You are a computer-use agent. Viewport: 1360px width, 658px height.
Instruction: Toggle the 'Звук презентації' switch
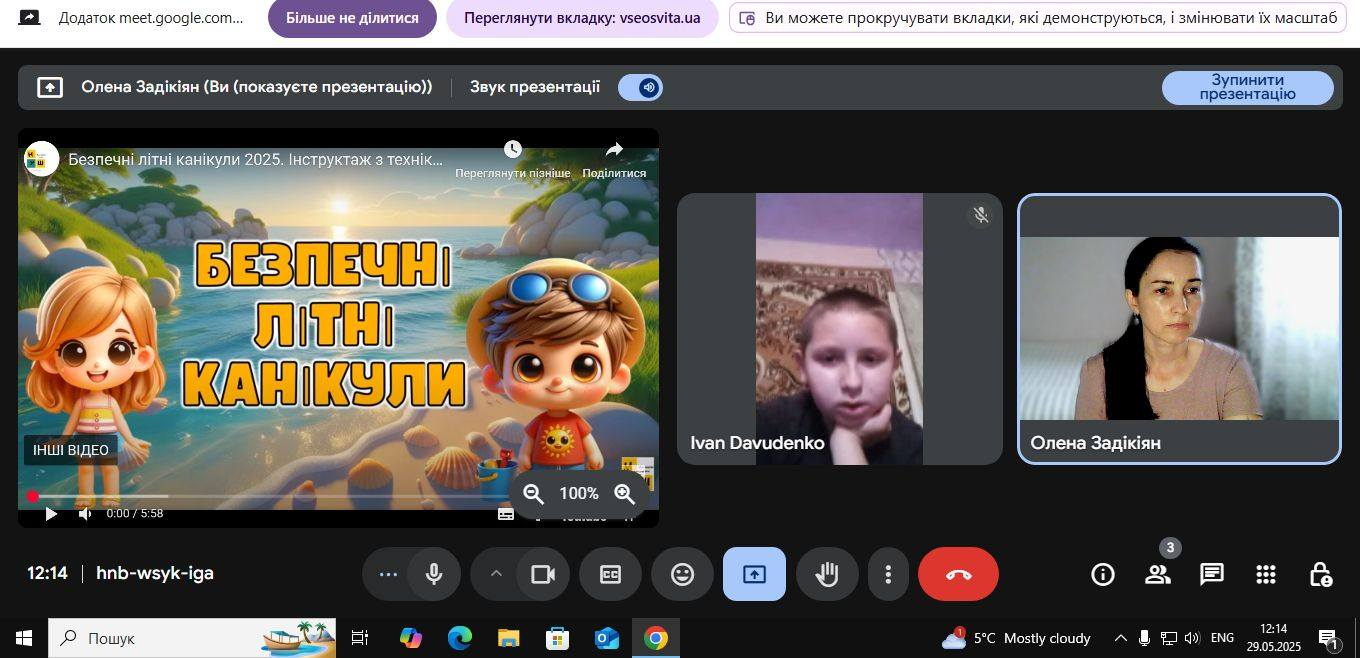[x=640, y=88]
